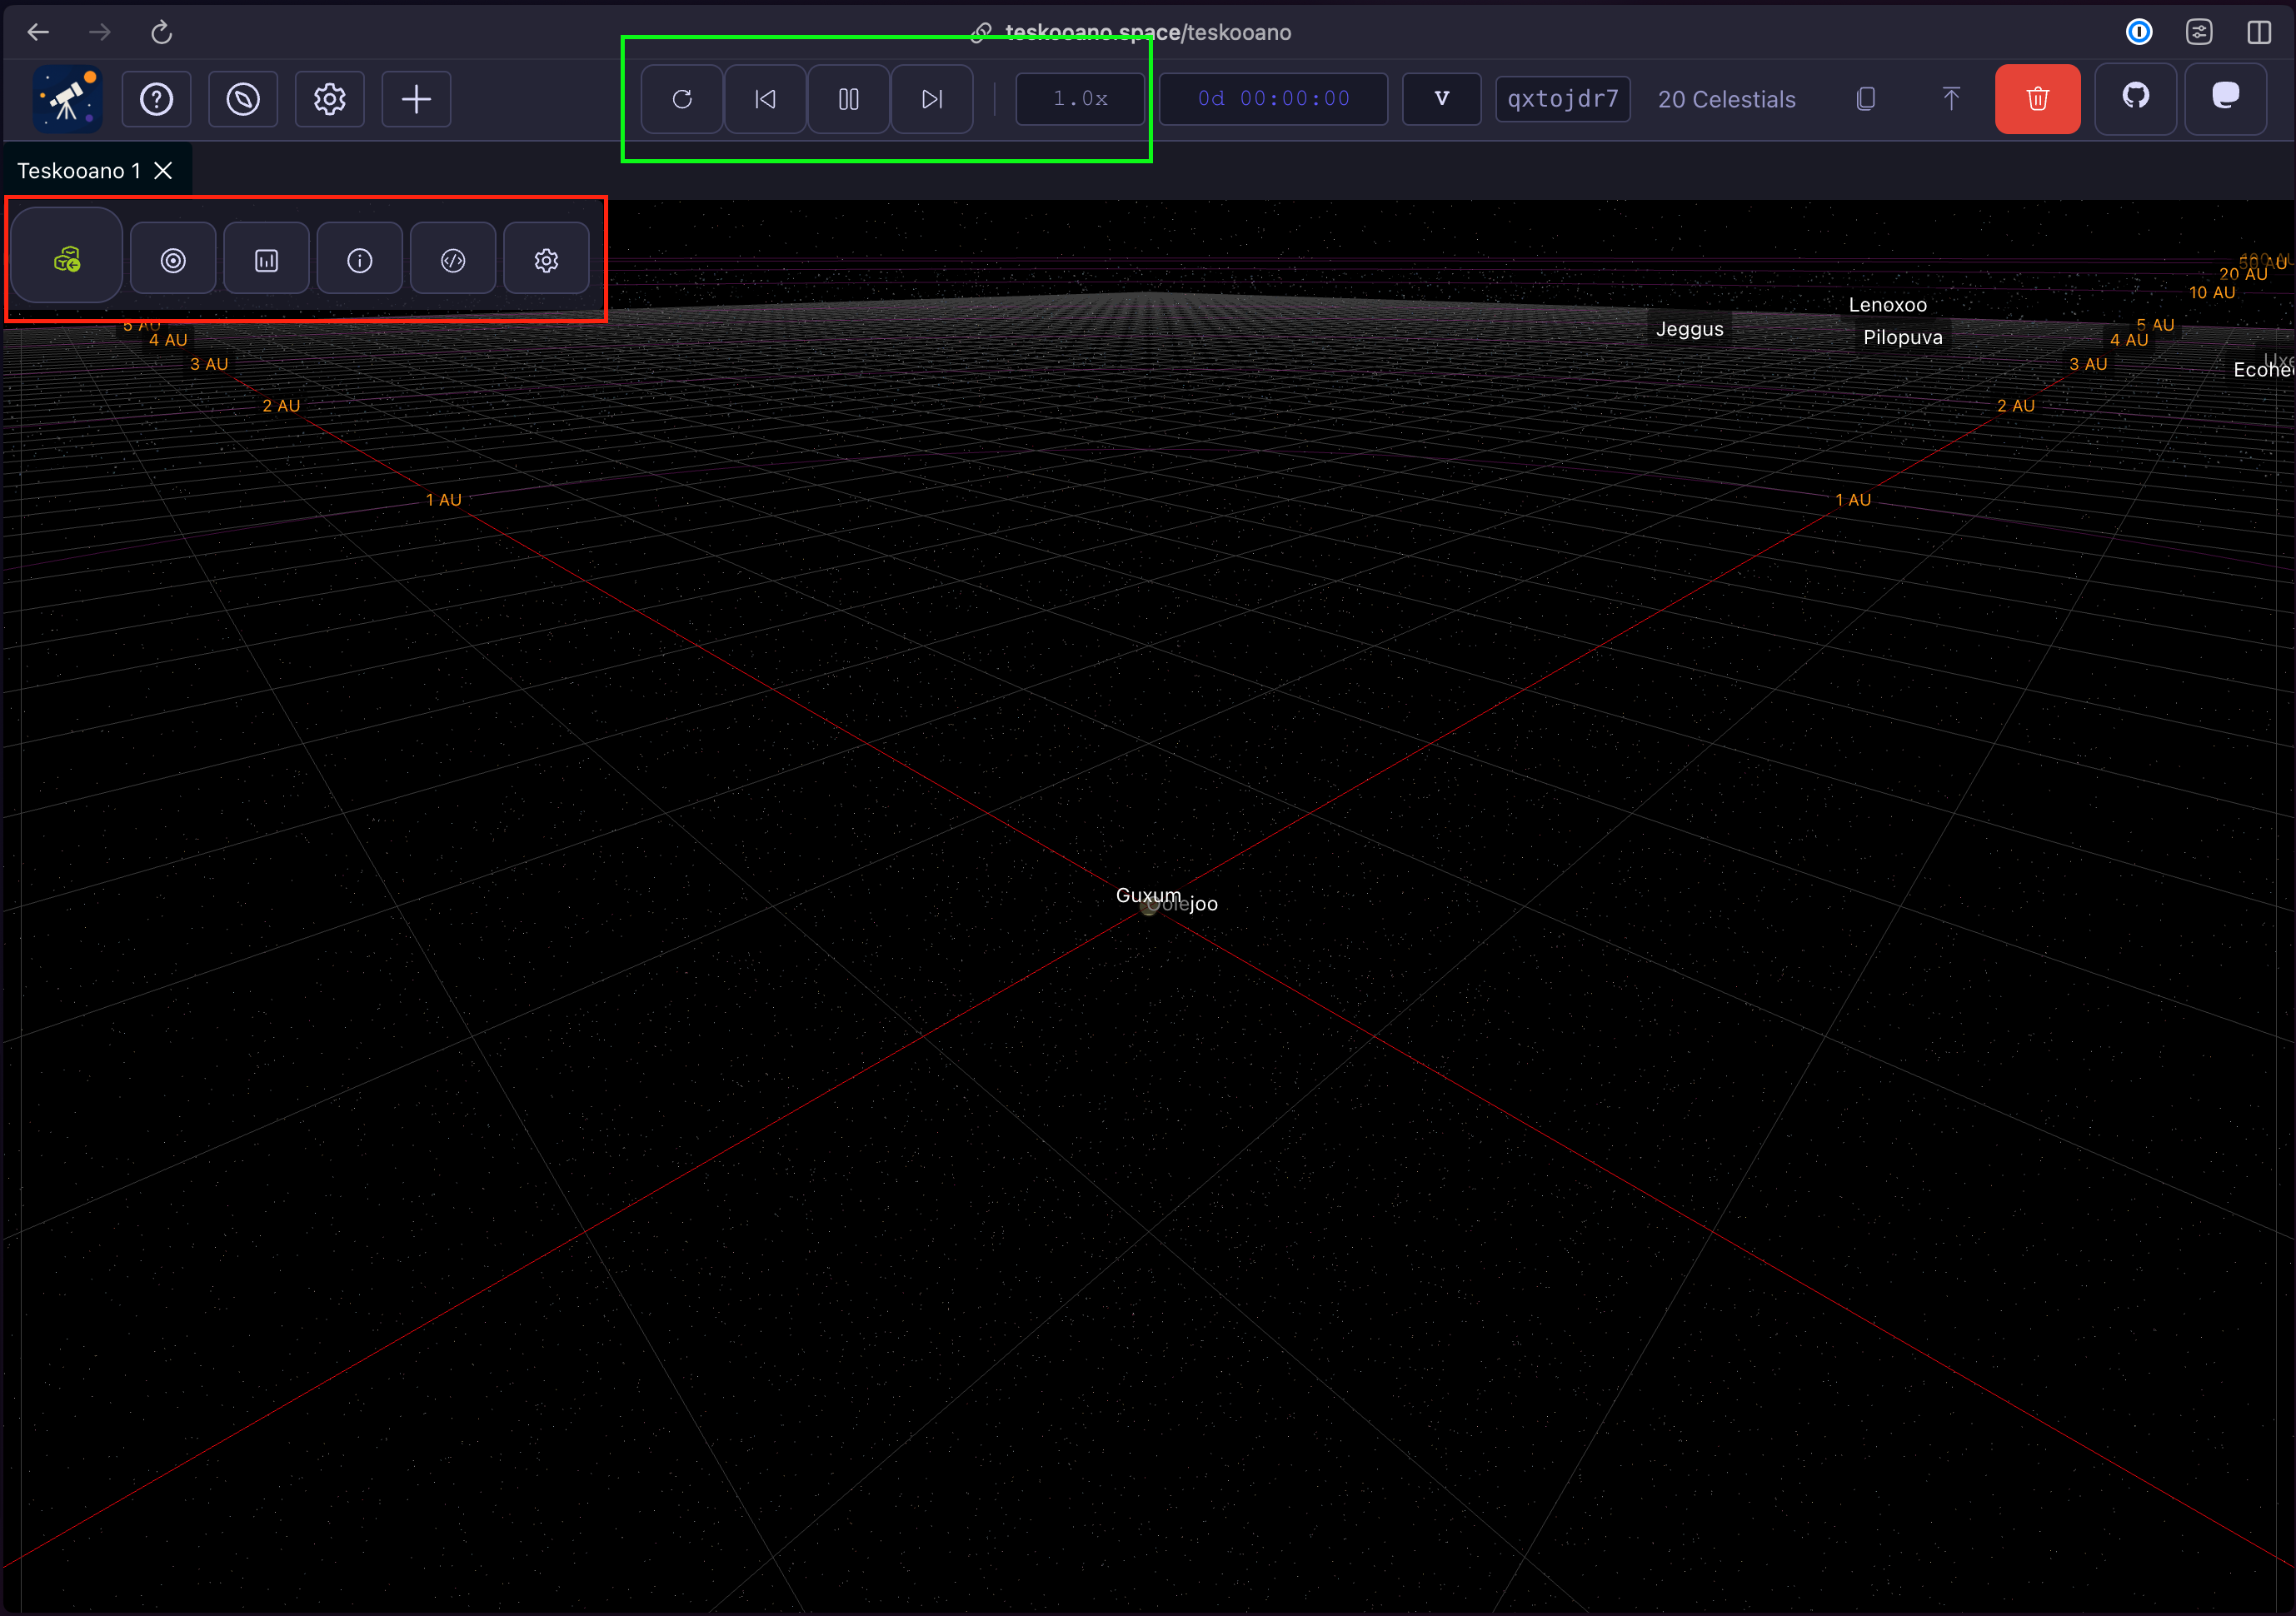Open the code debug panel icon
Viewport: 2296px width, 1616px height.
pos(453,260)
